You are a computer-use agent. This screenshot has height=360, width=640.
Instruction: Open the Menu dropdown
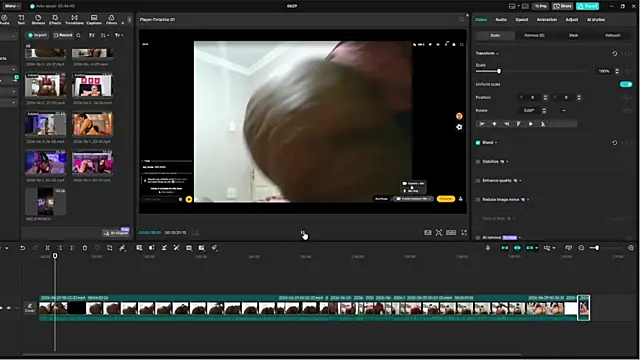[x=12, y=6]
